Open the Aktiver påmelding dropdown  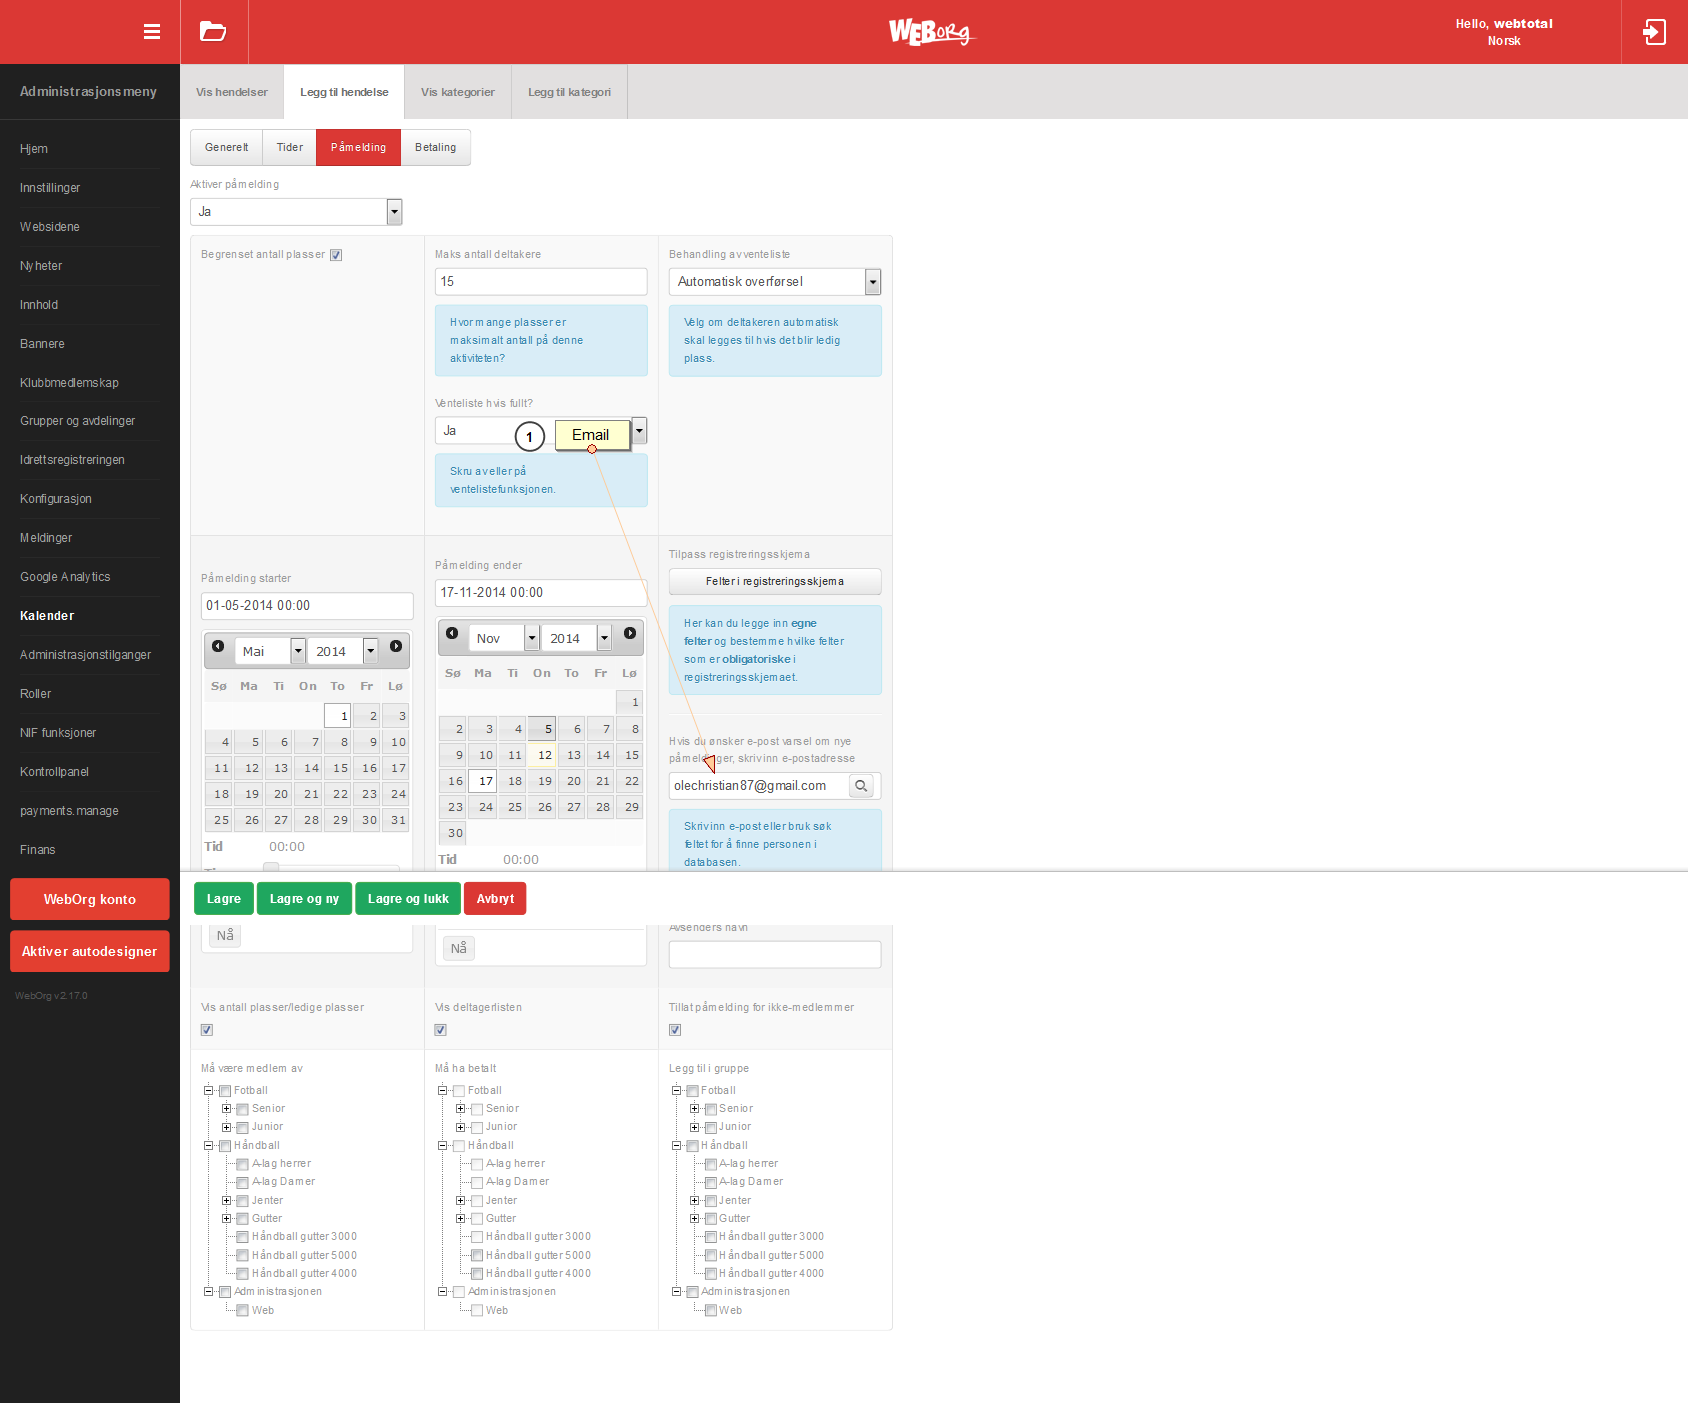coord(296,212)
